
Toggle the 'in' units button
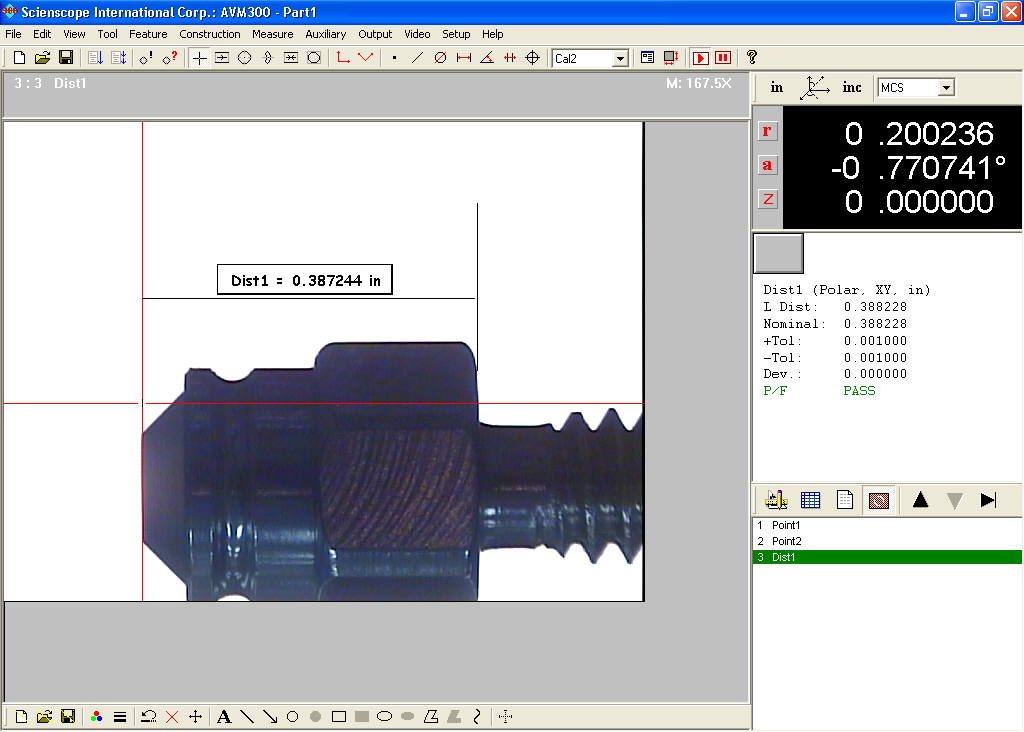click(776, 87)
